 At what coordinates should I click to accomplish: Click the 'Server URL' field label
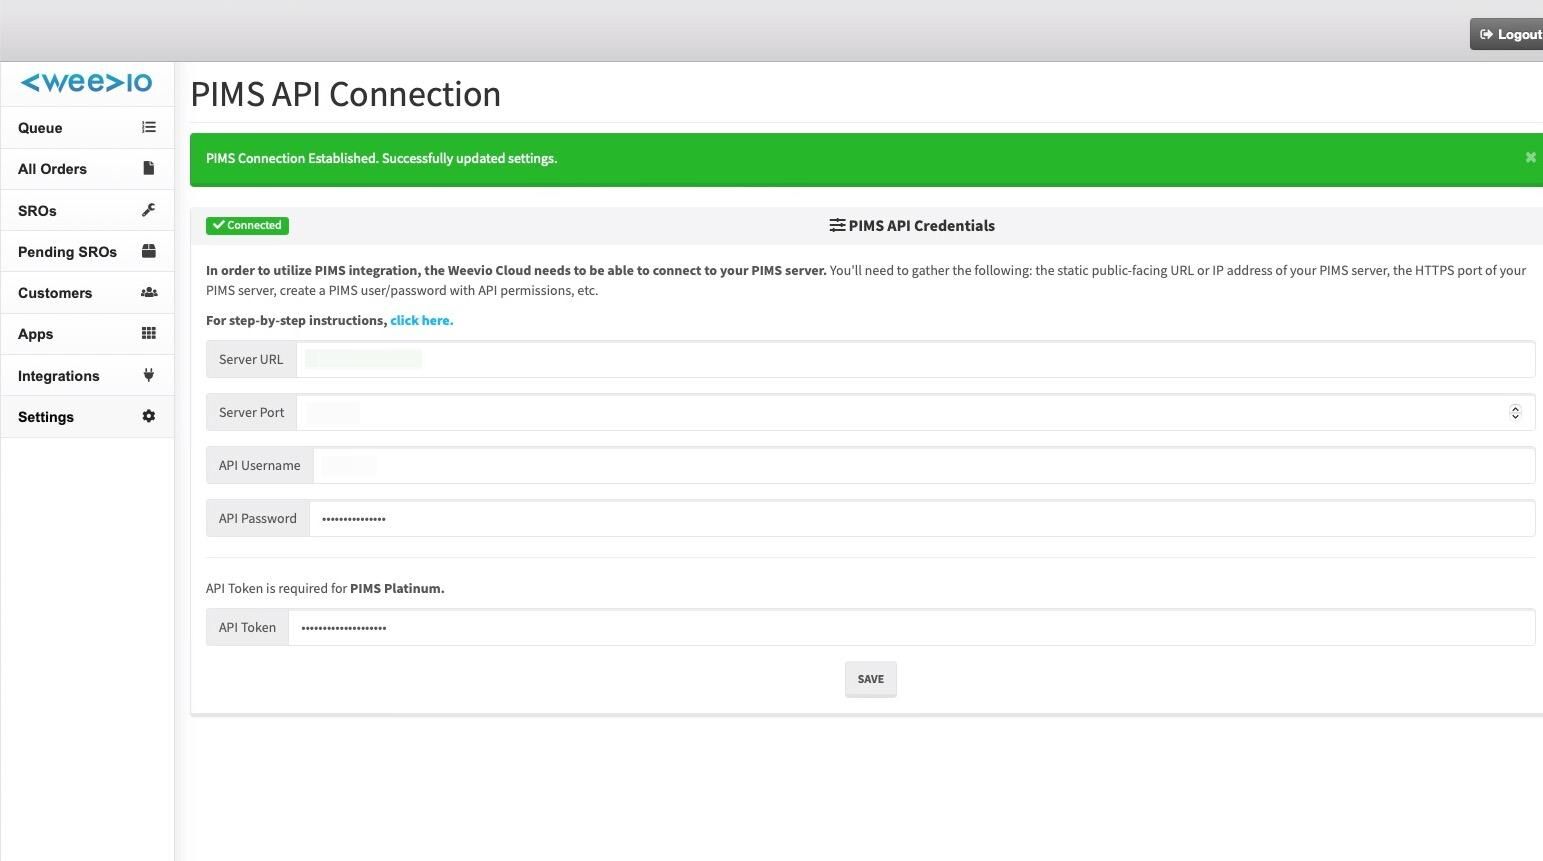251,359
